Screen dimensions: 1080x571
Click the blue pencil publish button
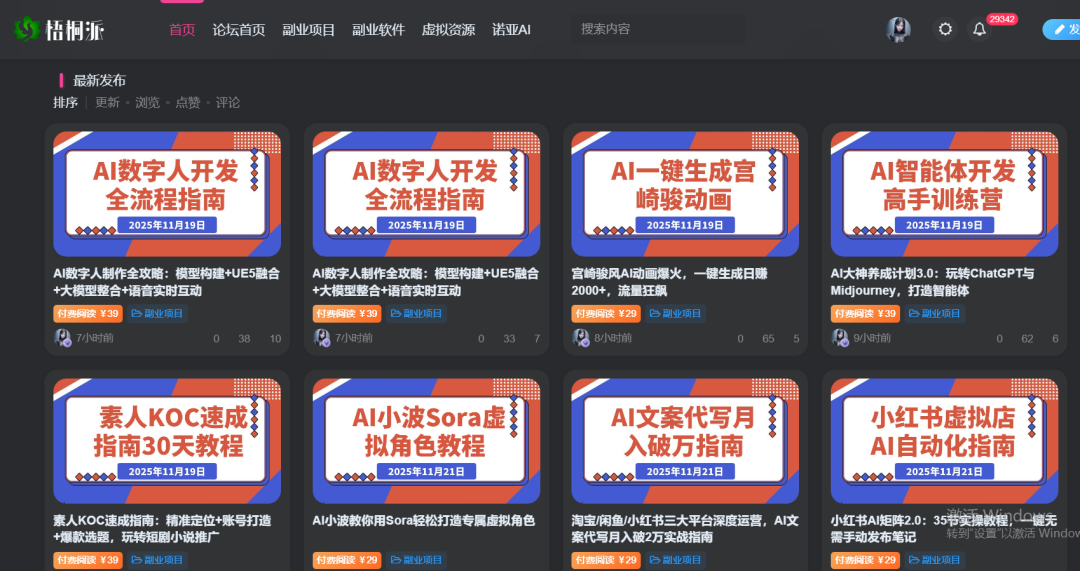1061,30
